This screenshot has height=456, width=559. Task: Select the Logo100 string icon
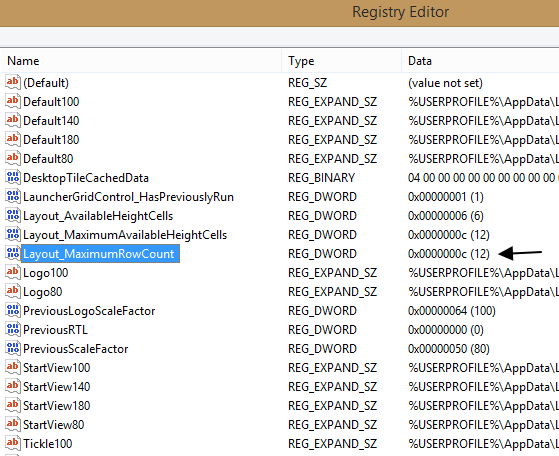click(x=13, y=272)
